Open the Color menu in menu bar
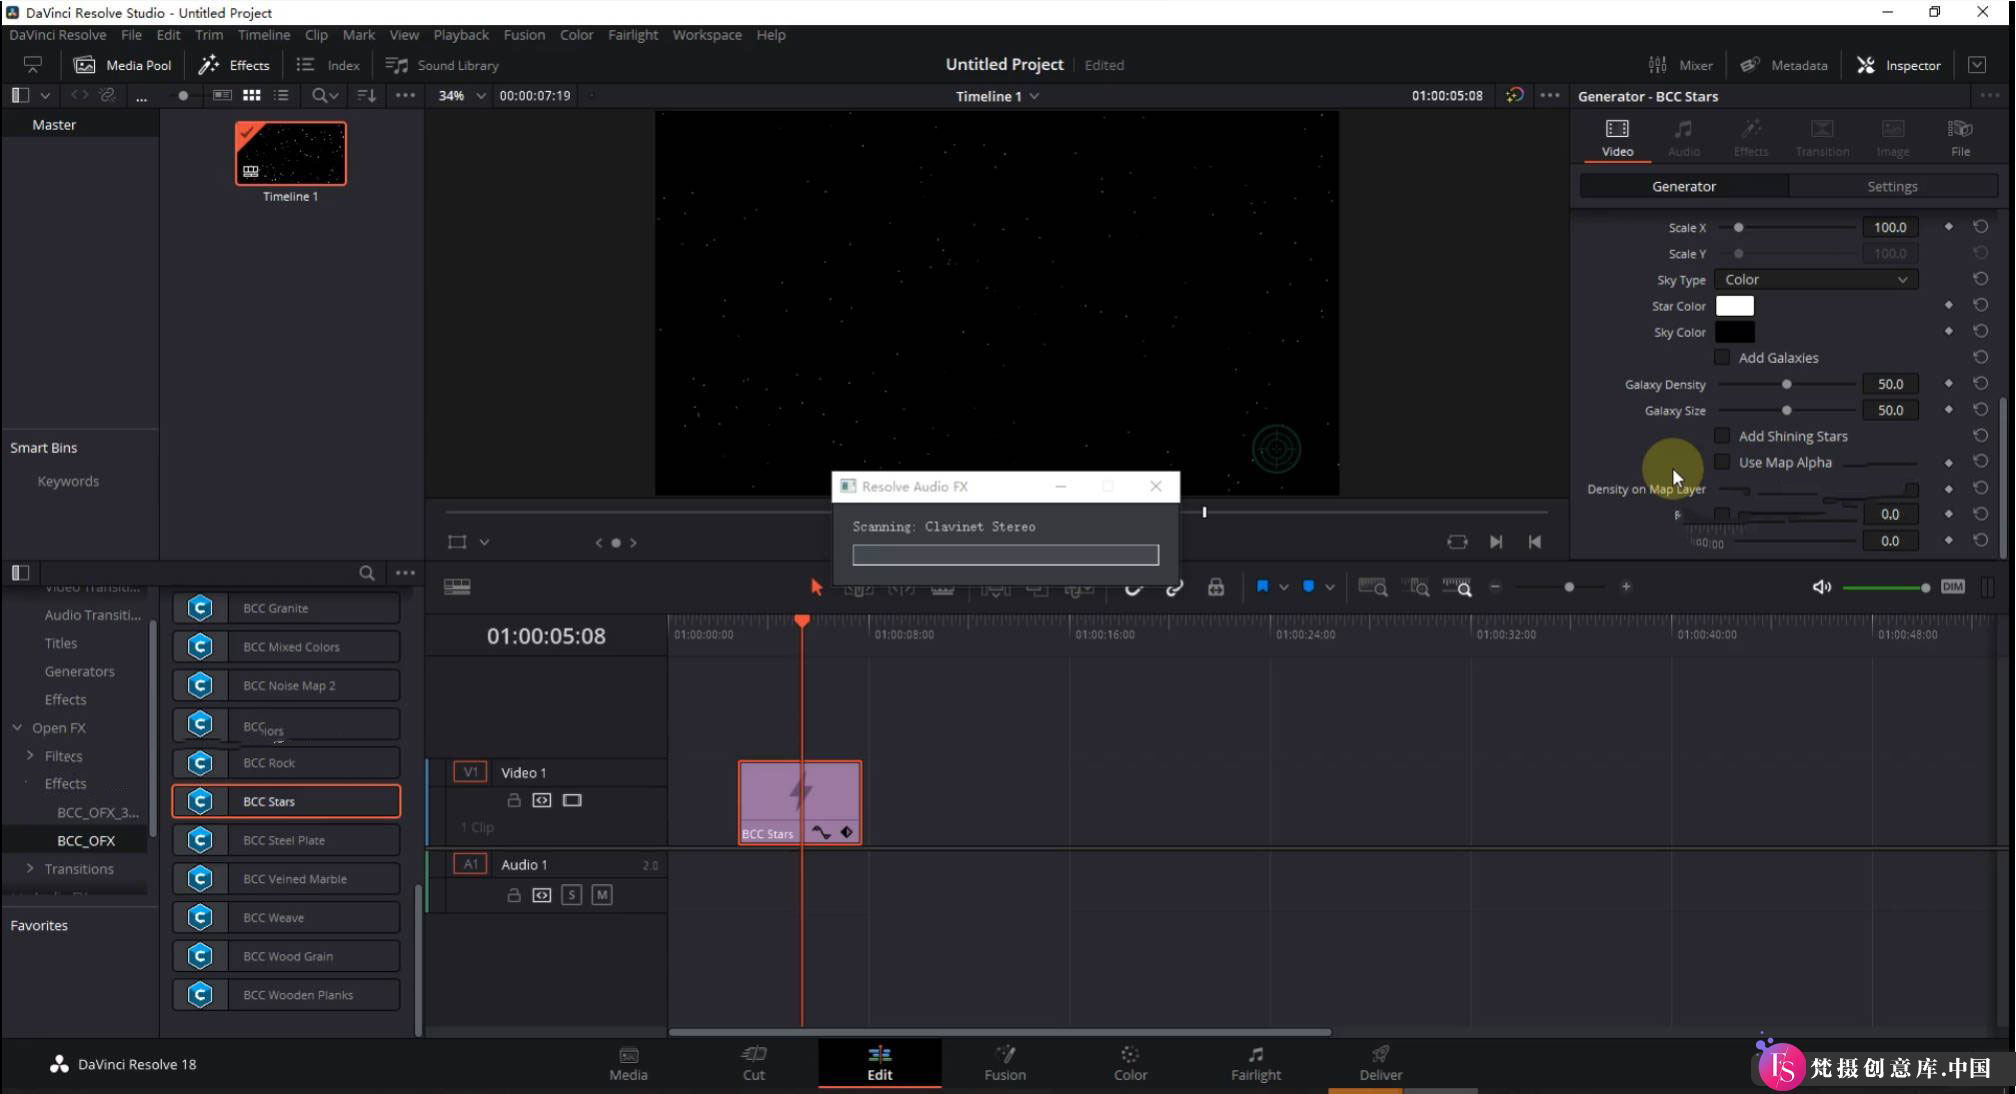 click(x=575, y=34)
